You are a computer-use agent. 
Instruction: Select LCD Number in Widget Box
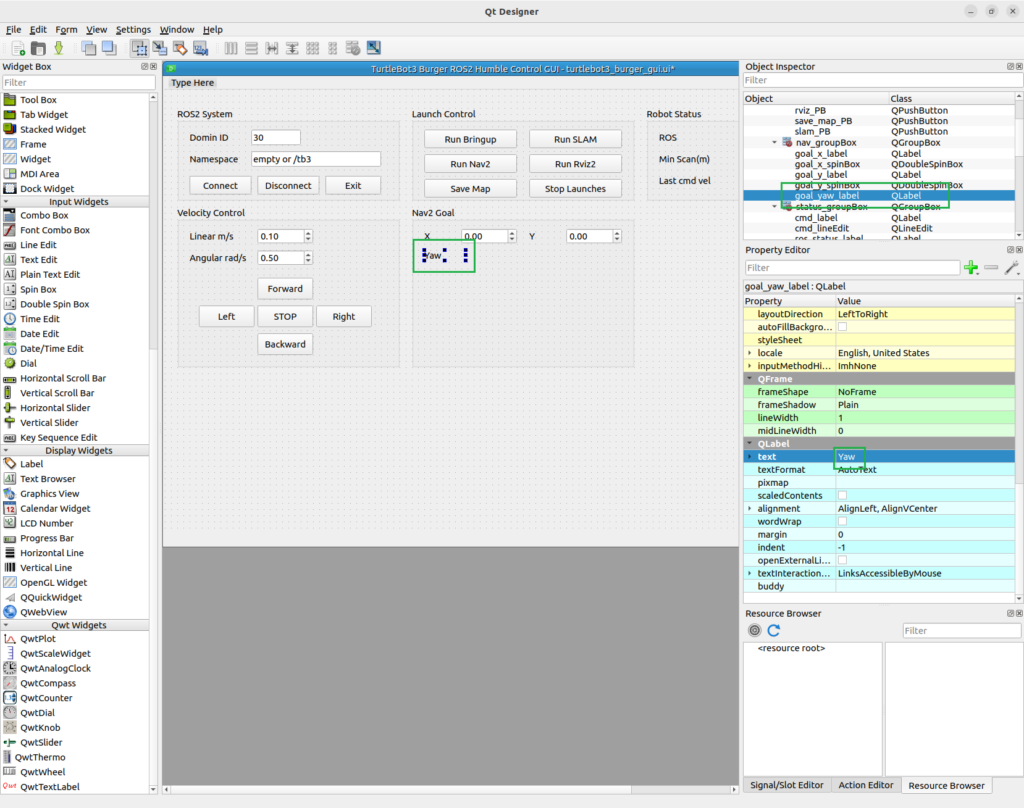tap(46, 523)
